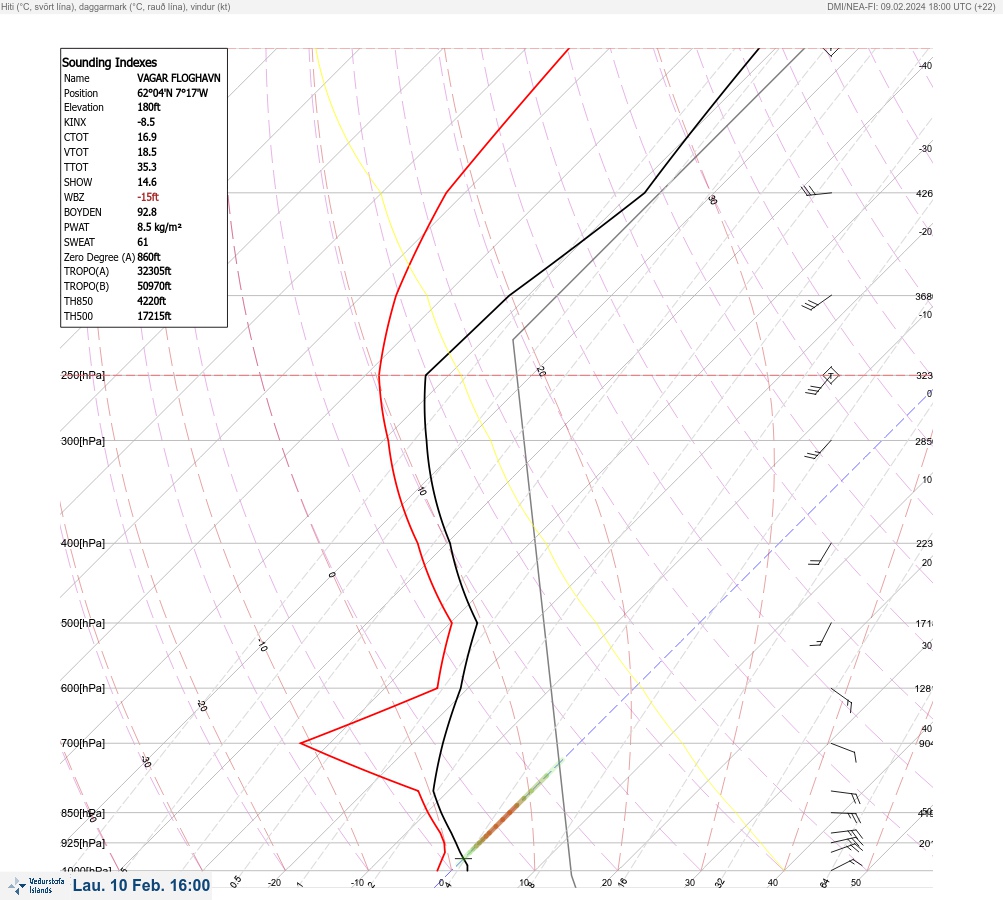Click the 'DMI/NEA-FI: 09.02.2024 18:00 UTC (+22)' header
The height and width of the screenshot is (900, 1003).
(x=911, y=7)
